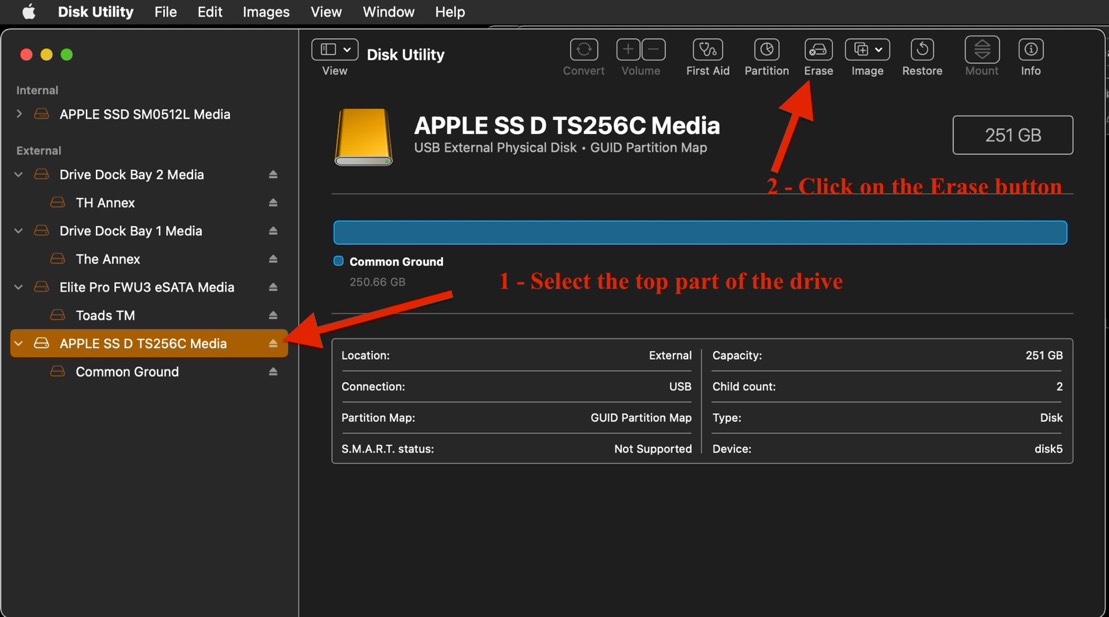Eject Drive Dock Bay 1 Media

click(x=273, y=231)
